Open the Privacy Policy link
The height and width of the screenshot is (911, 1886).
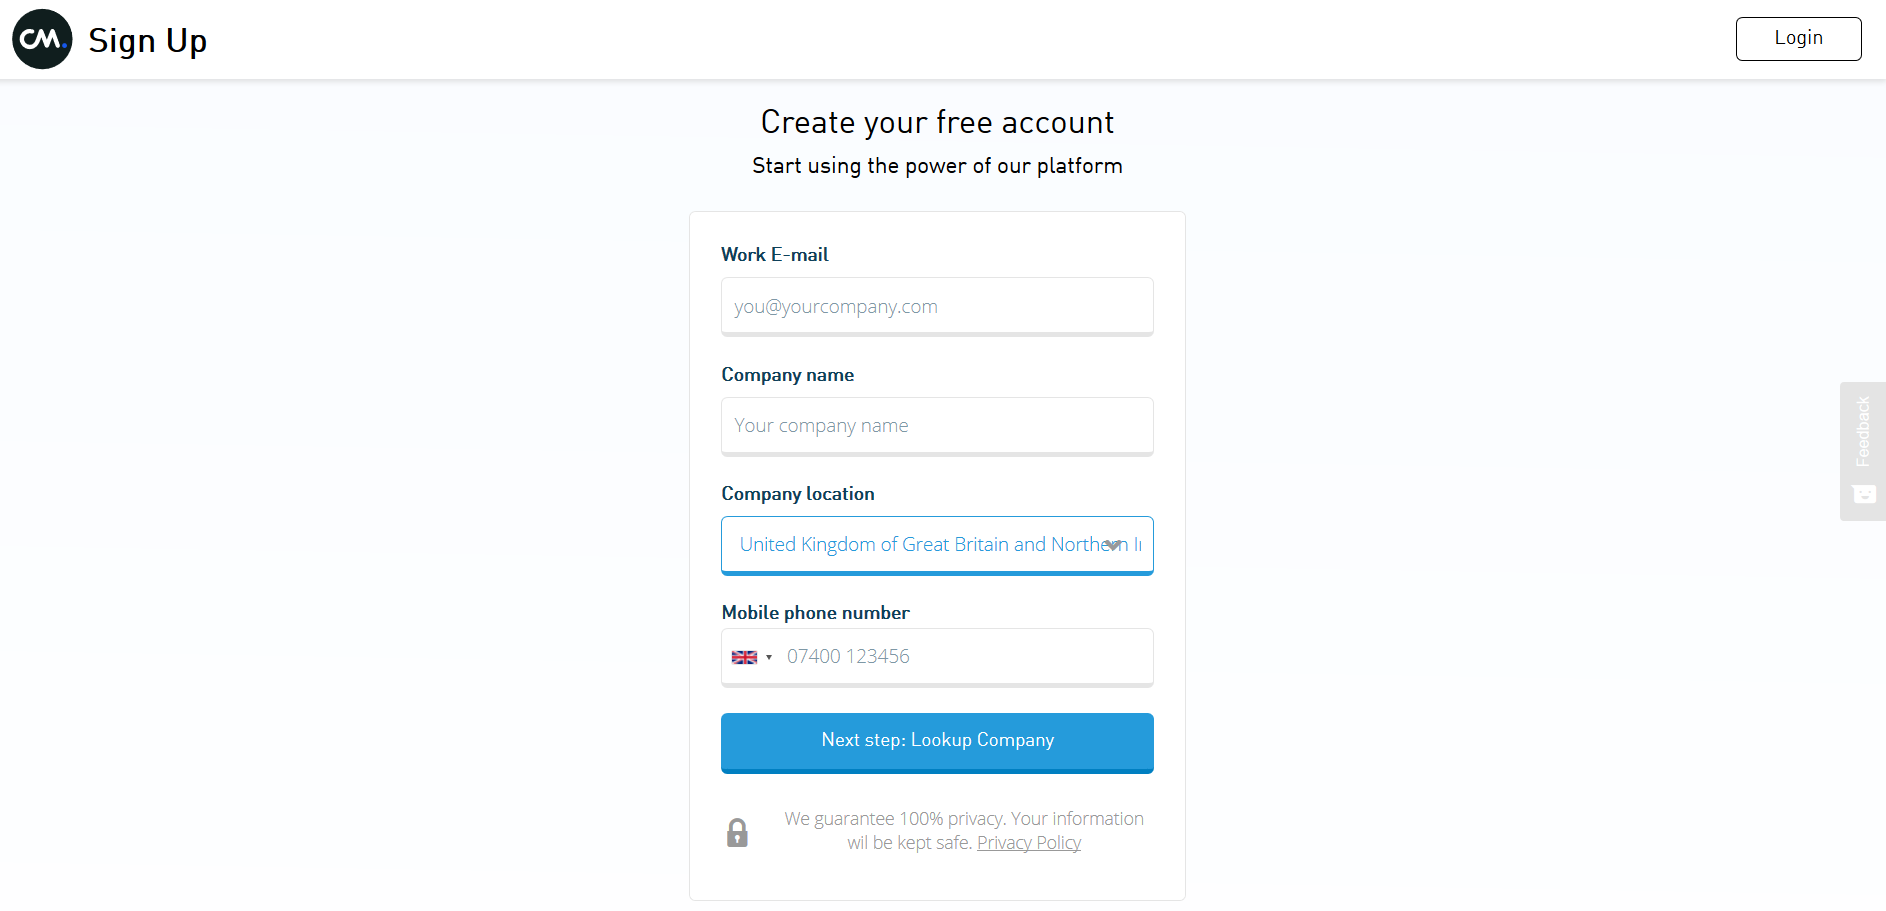(1029, 843)
